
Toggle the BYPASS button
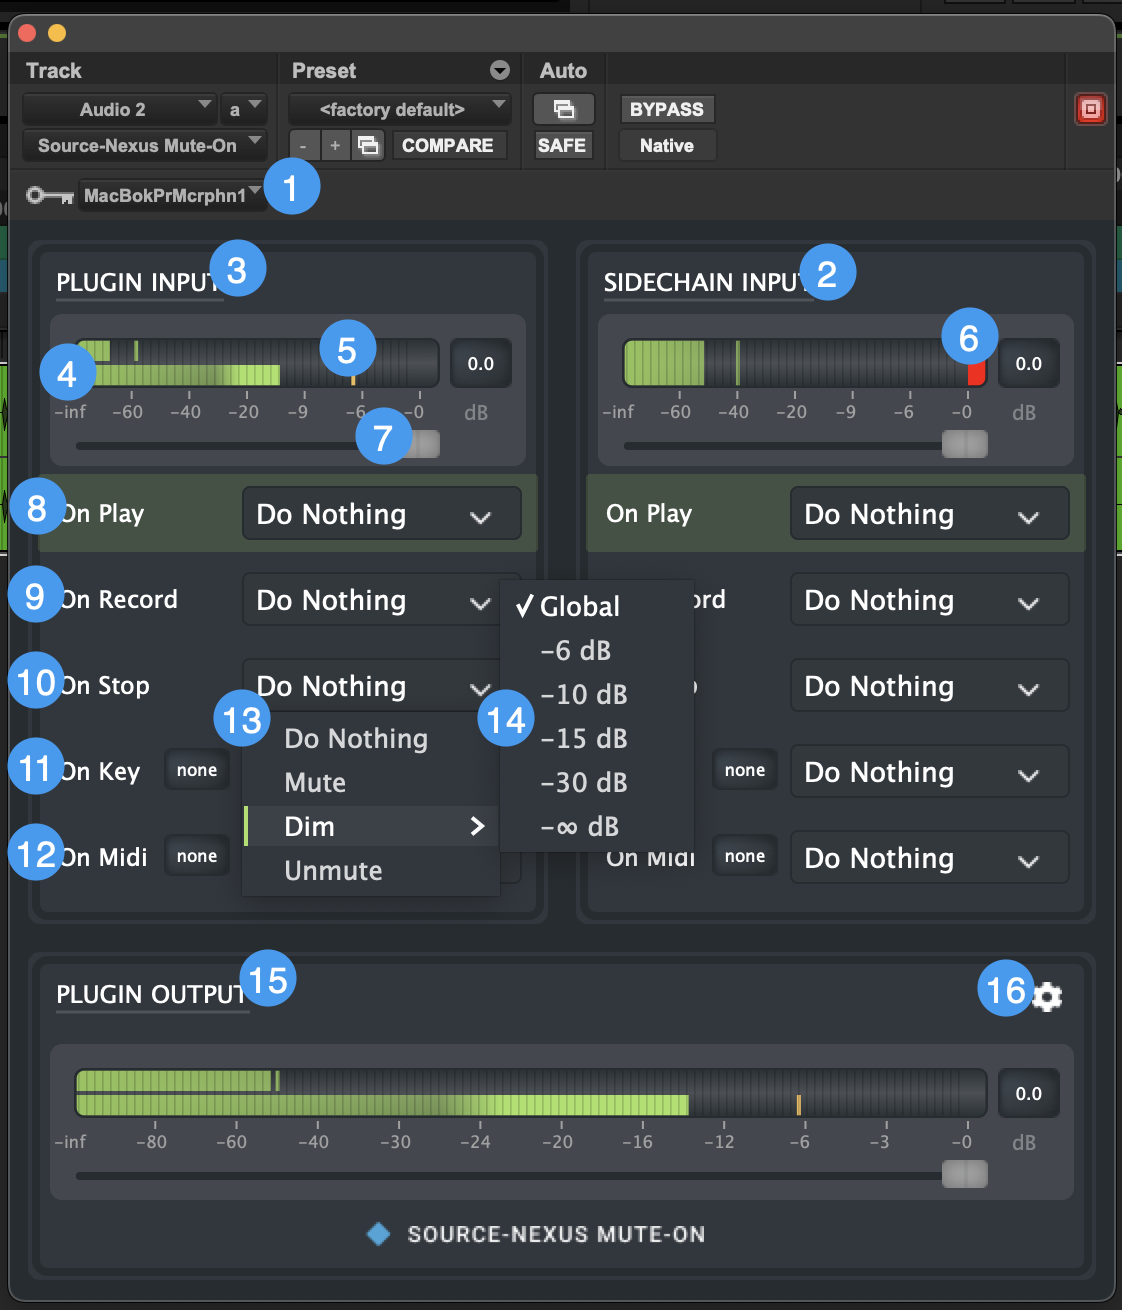click(666, 109)
